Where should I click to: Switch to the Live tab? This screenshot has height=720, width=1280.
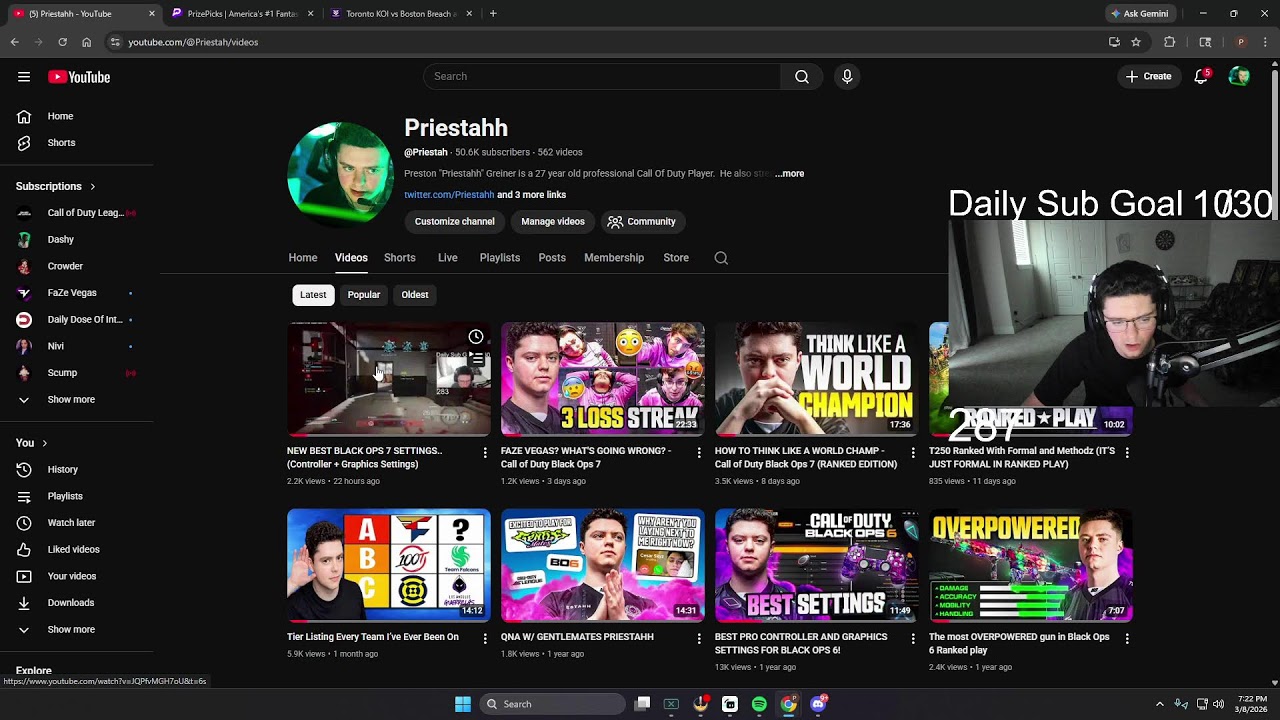448,258
